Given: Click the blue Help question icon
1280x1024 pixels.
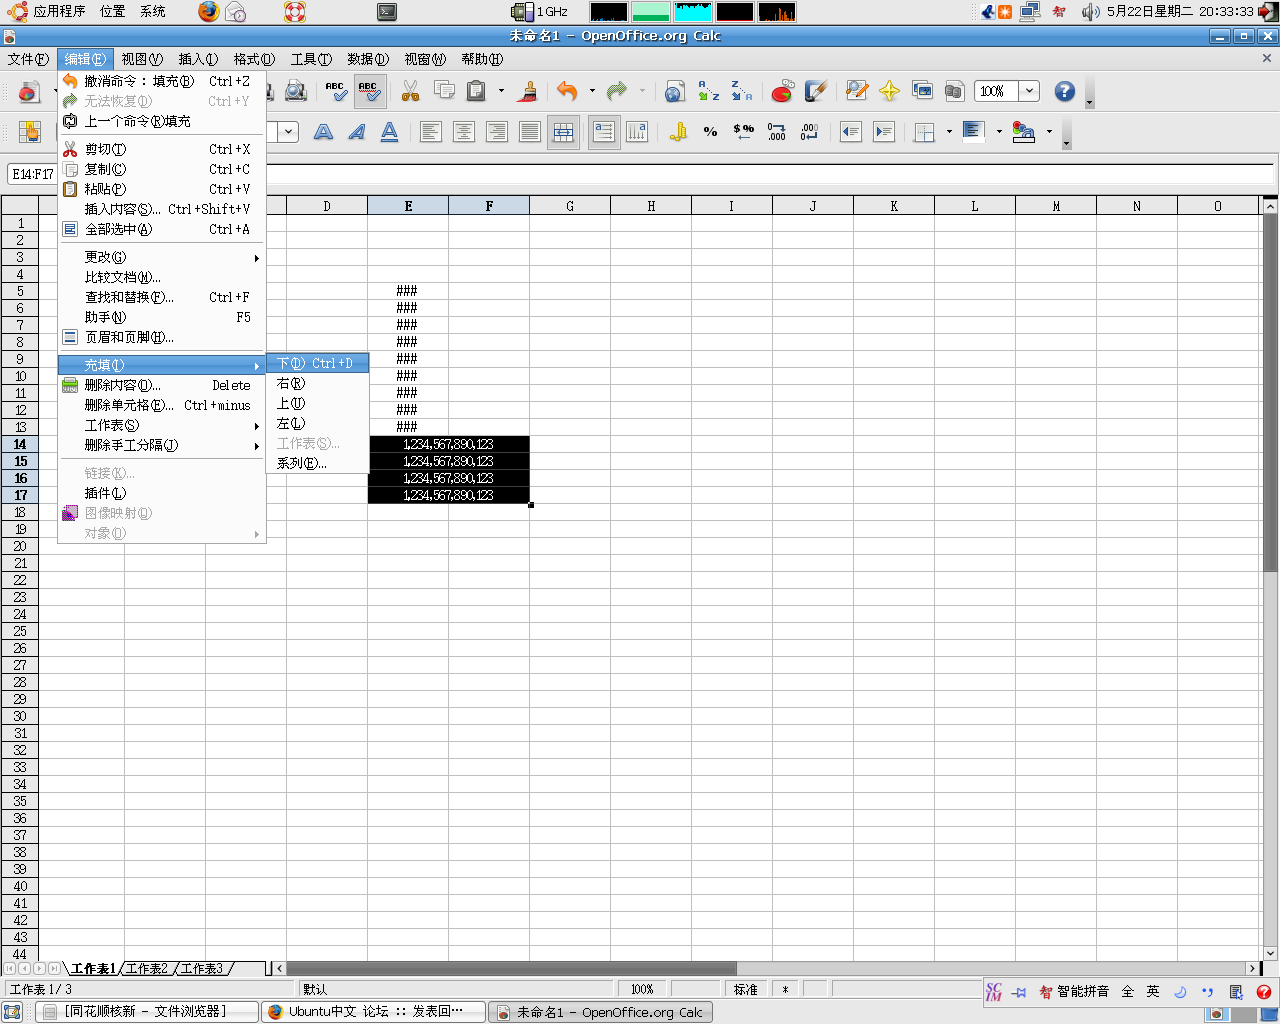Looking at the screenshot, I should point(1065,91).
